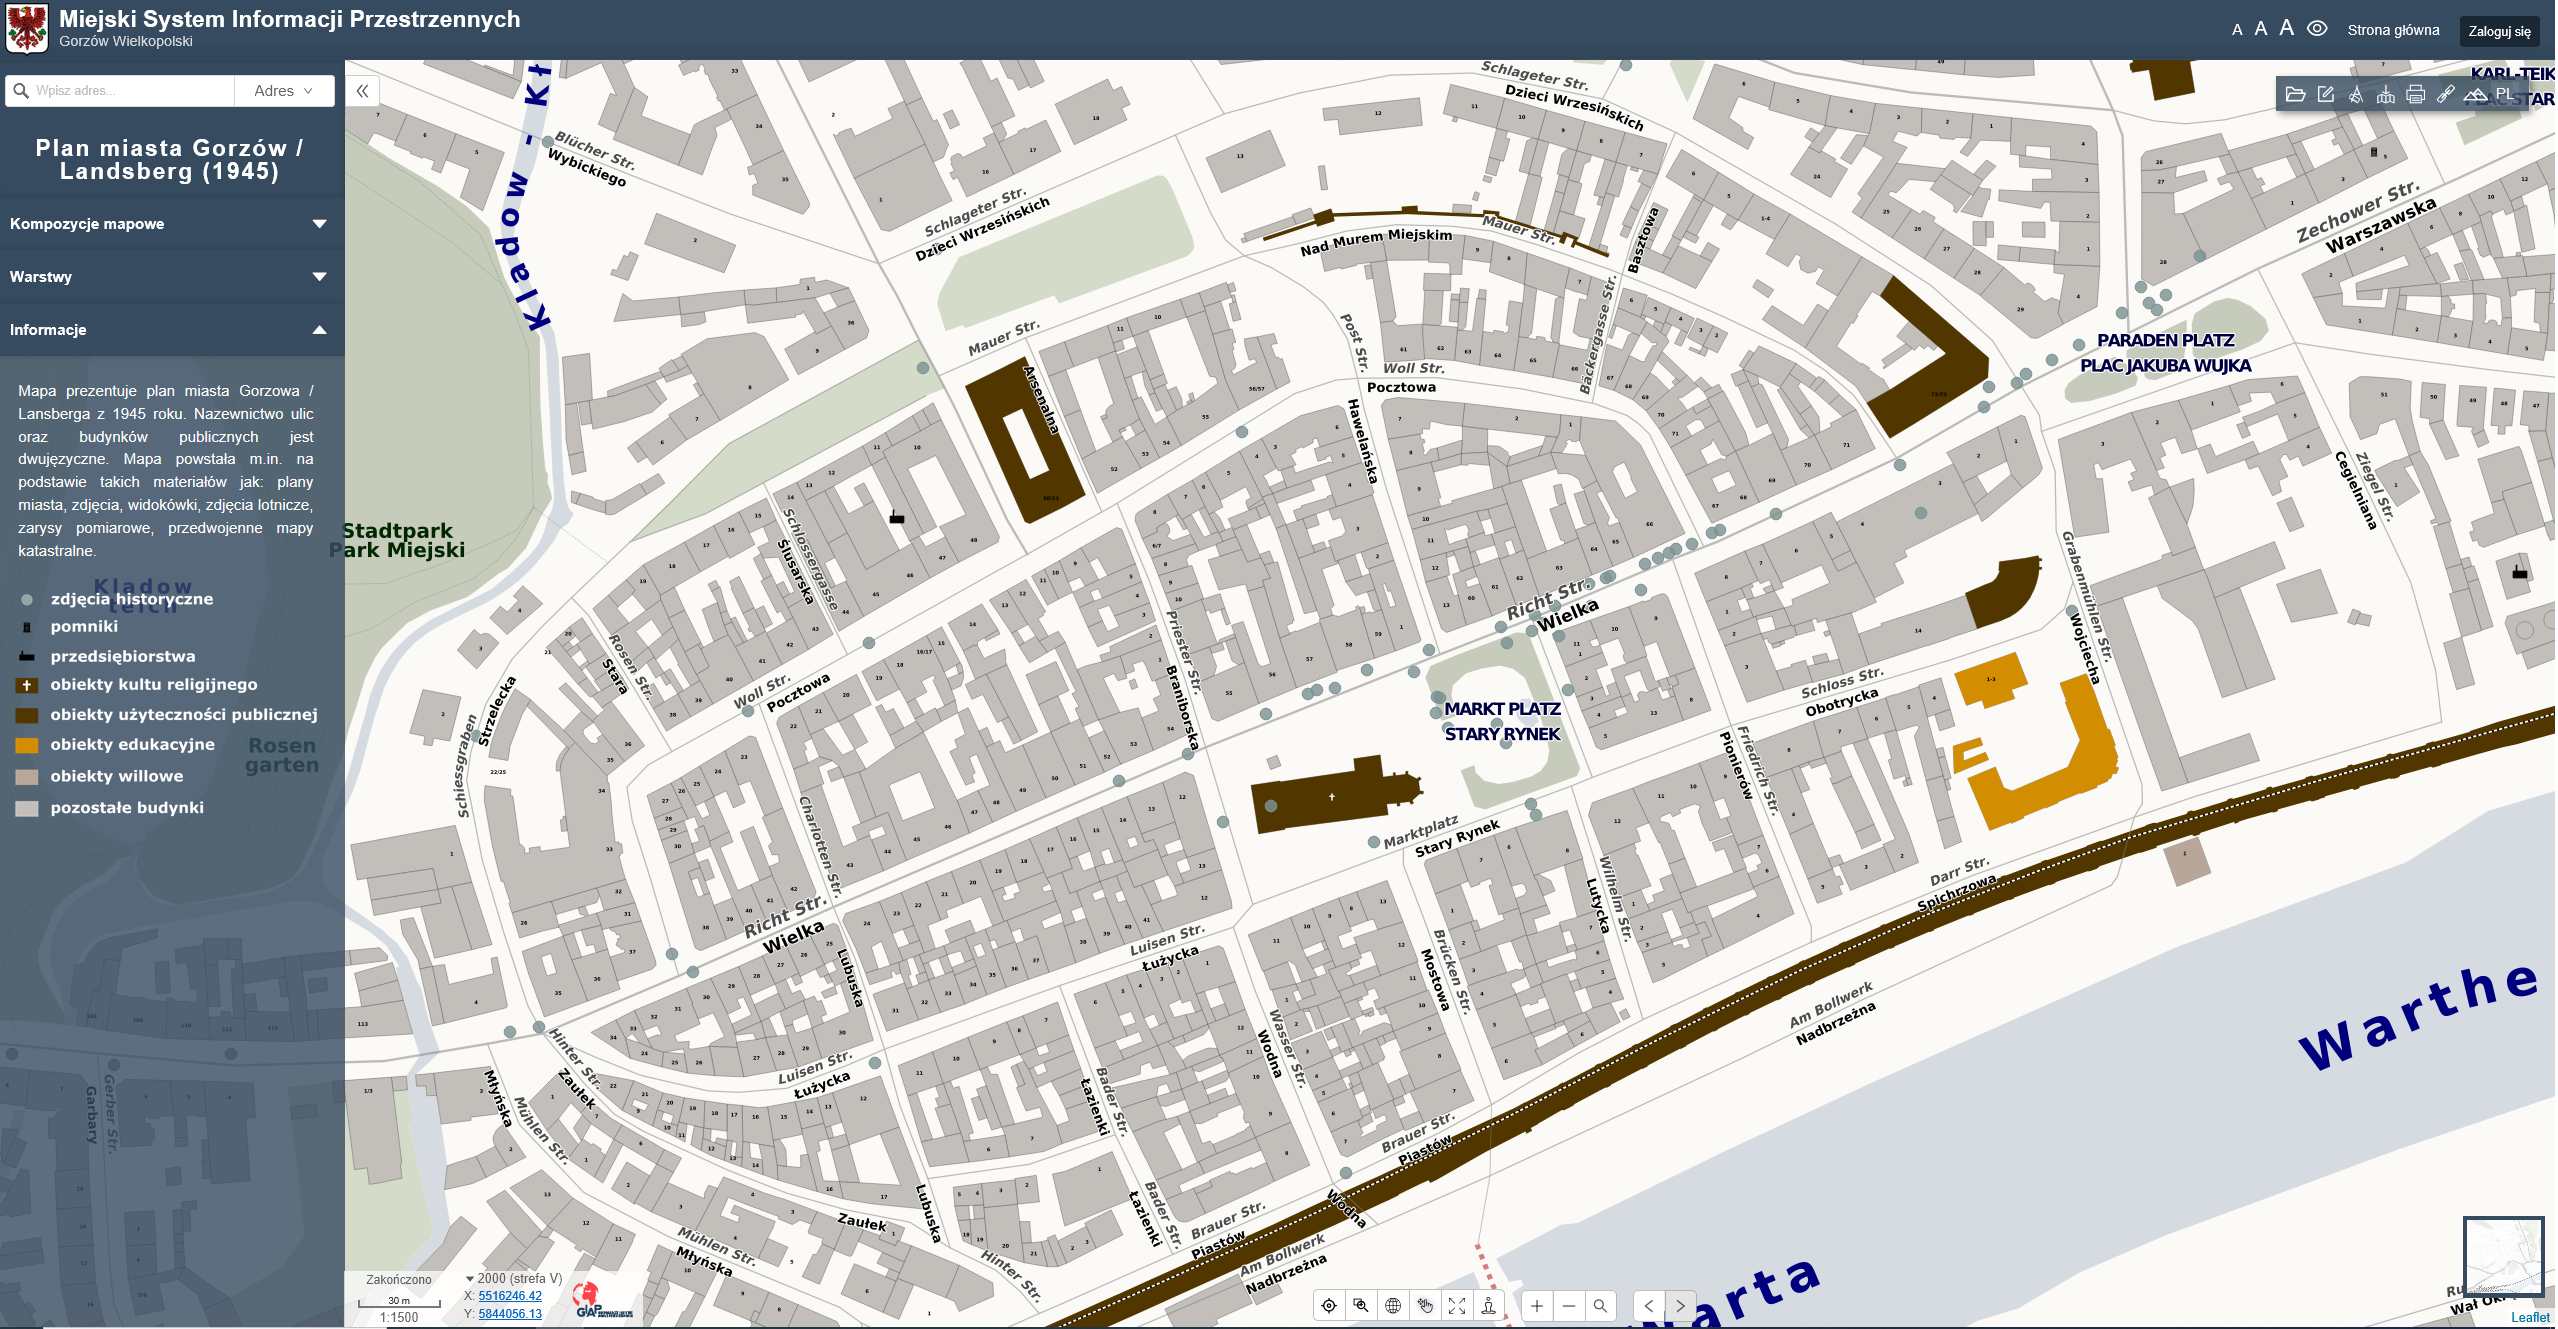The image size is (2558, 1329).
Task: Select the pan hand tool
Action: click(x=1425, y=1306)
